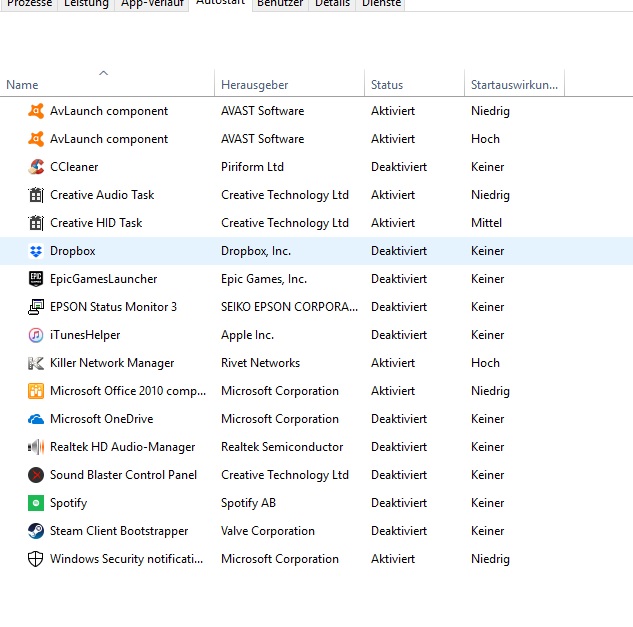The image size is (633, 627).
Task: Select Sound Blaster Control Panel name
Action: [x=123, y=475]
